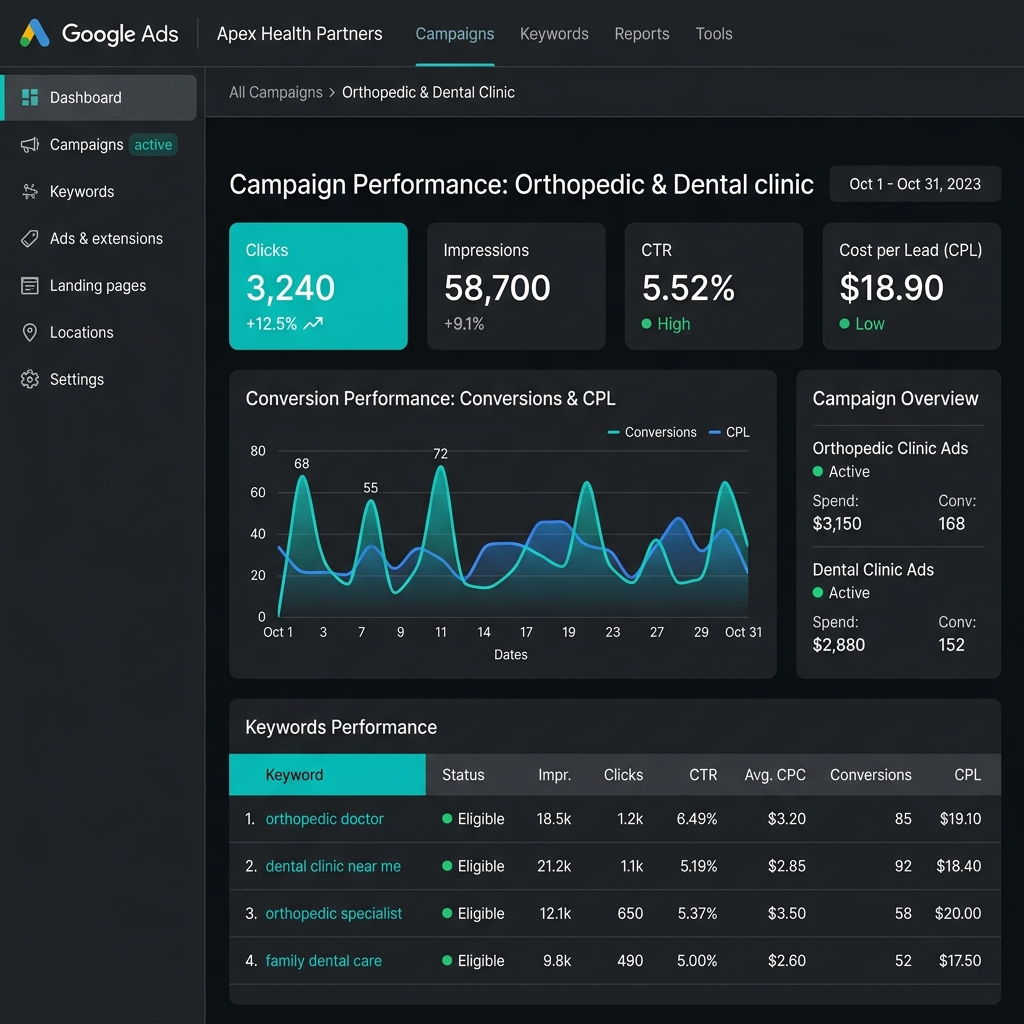
Task: Click the Ads & extensions tag icon
Action: 29,238
